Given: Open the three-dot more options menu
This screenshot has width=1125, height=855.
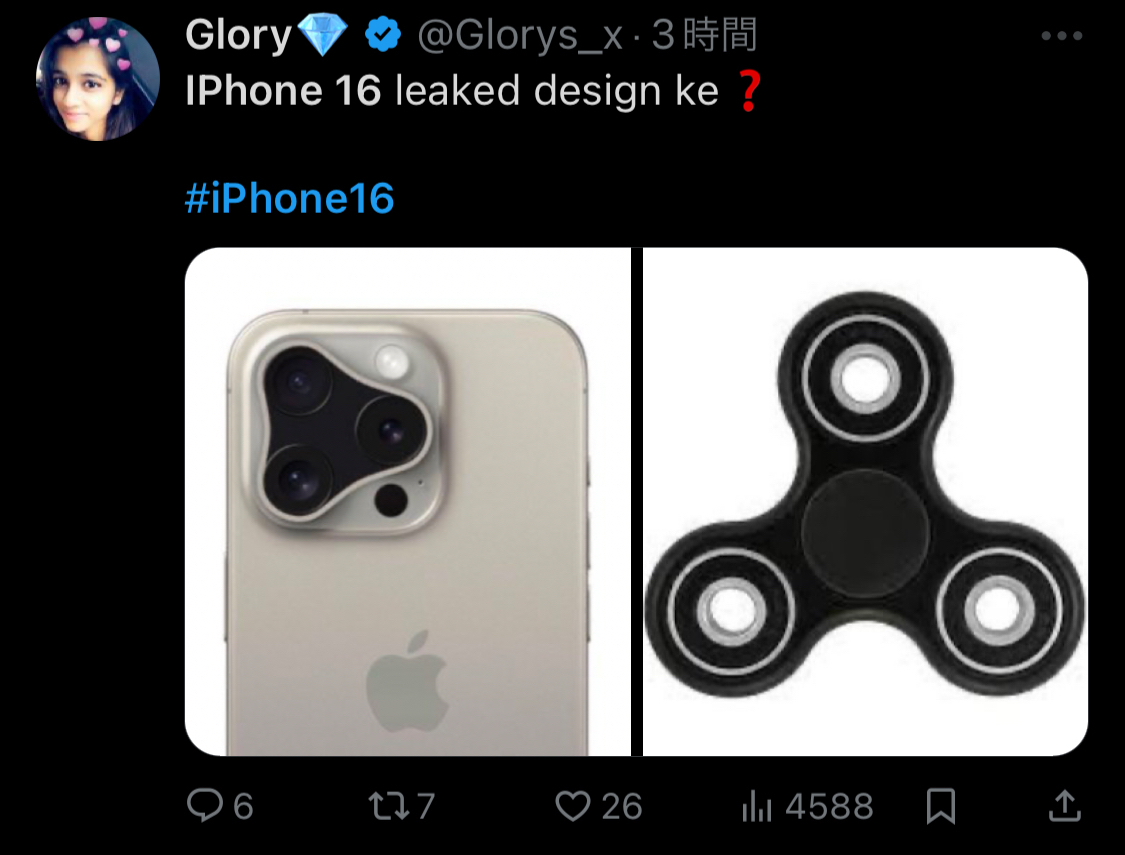Looking at the screenshot, I should point(1062,35).
